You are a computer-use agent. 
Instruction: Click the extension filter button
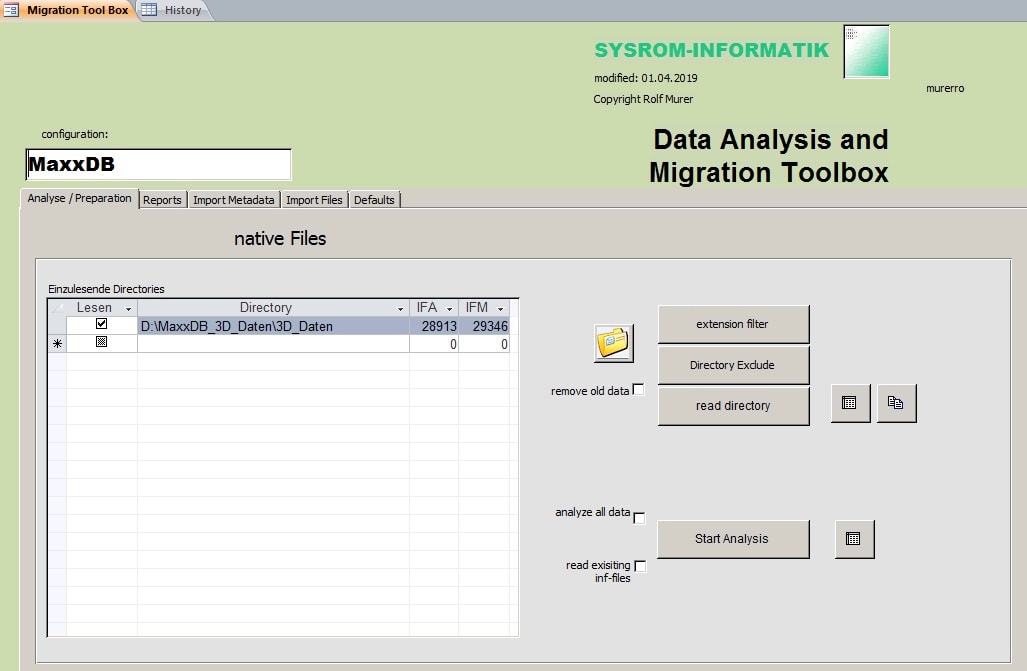click(733, 324)
